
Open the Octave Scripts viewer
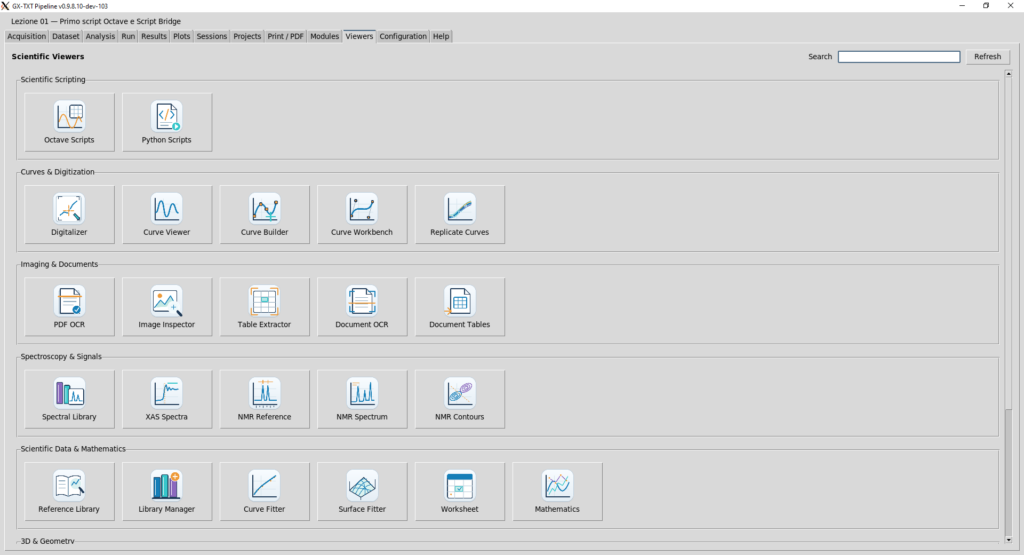69,122
